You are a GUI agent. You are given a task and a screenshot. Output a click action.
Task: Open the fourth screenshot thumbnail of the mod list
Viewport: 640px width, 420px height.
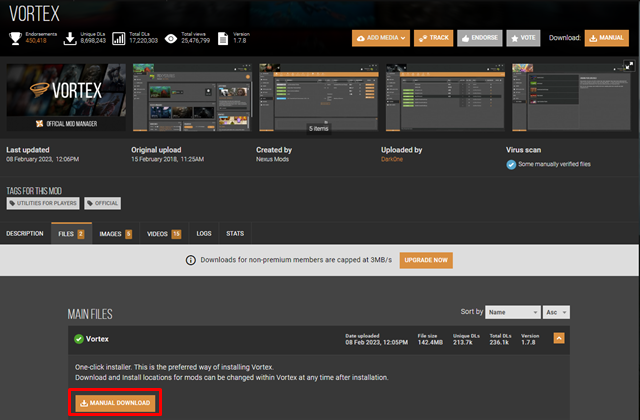[x=445, y=97]
